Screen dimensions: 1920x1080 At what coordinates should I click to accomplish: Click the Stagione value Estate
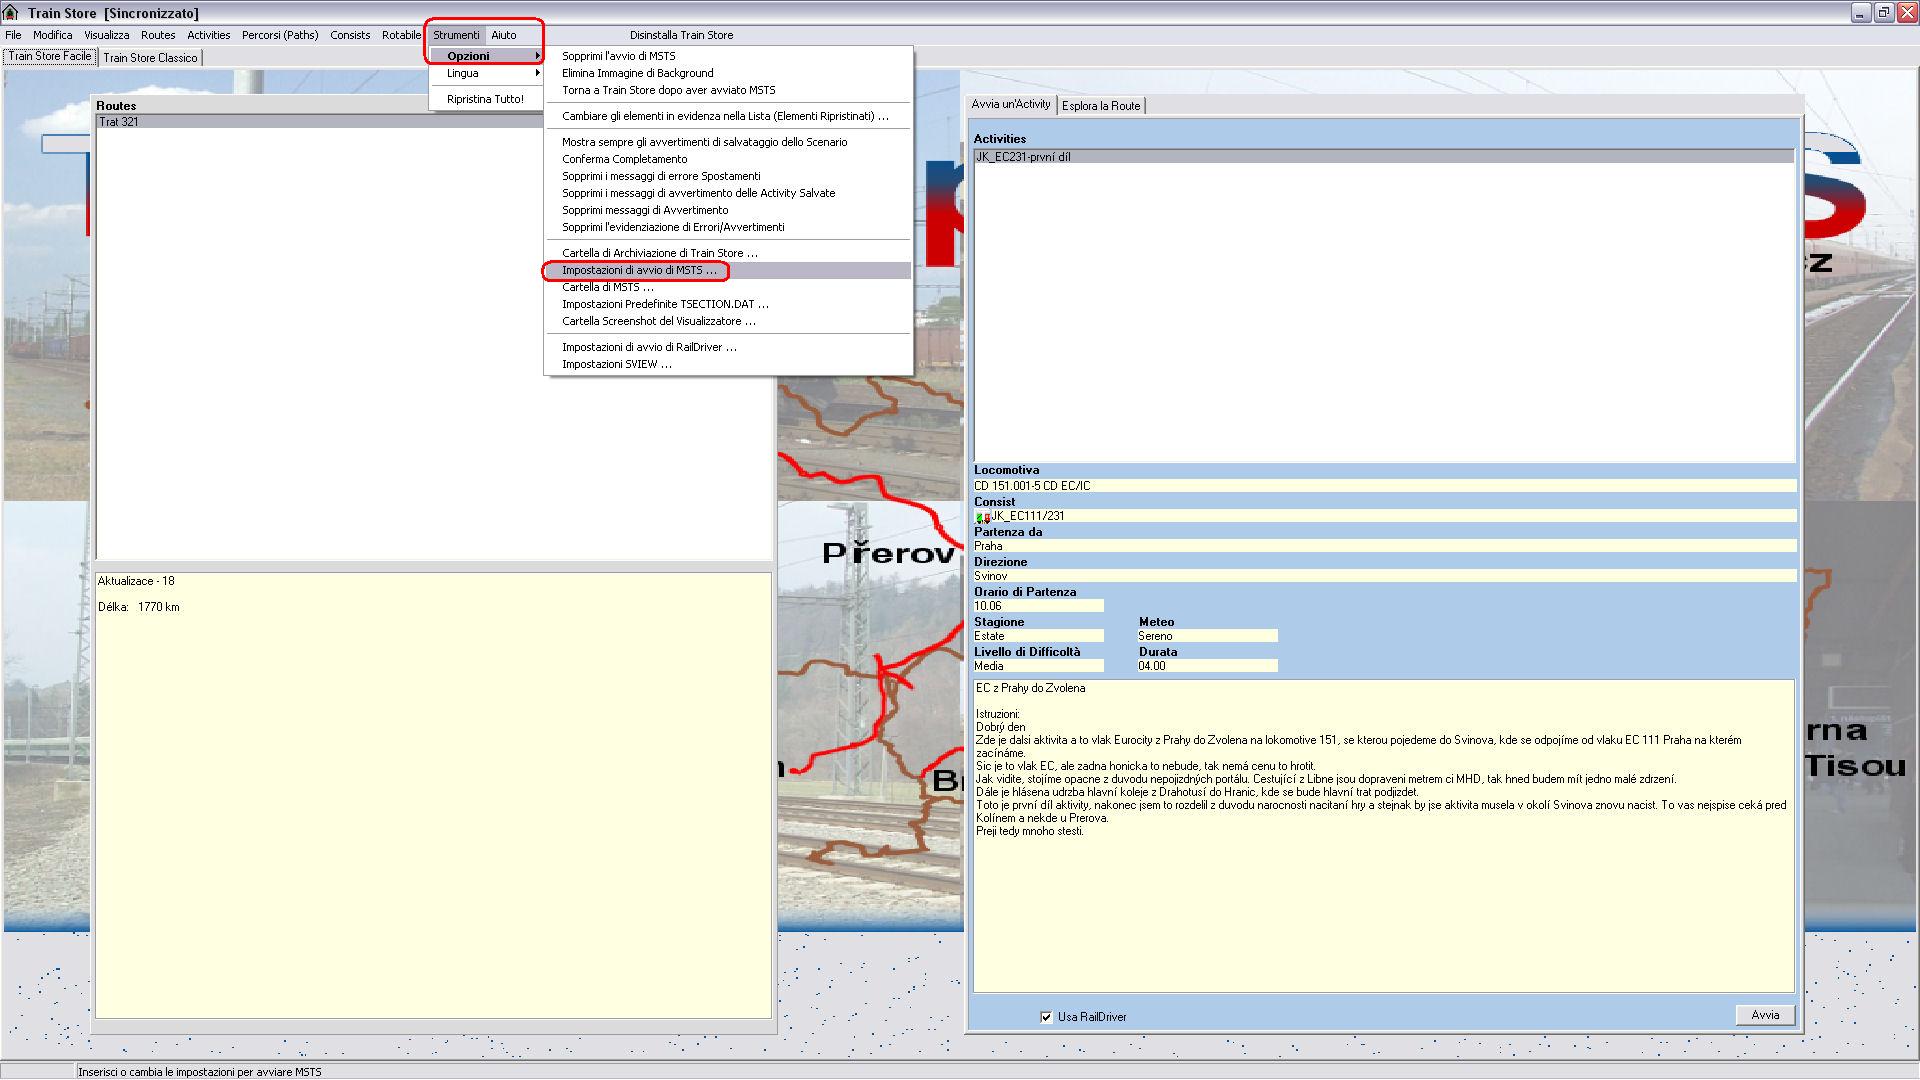[x=1038, y=636]
